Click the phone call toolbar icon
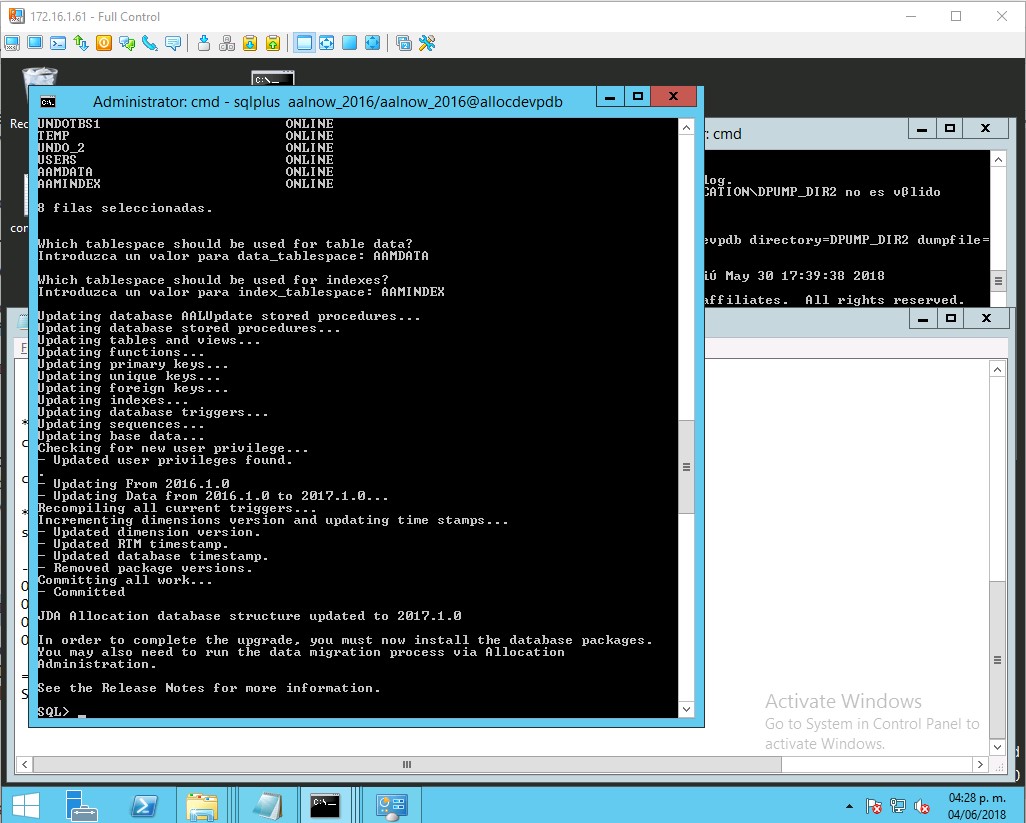Viewport: 1026px width, 823px height. (x=150, y=43)
